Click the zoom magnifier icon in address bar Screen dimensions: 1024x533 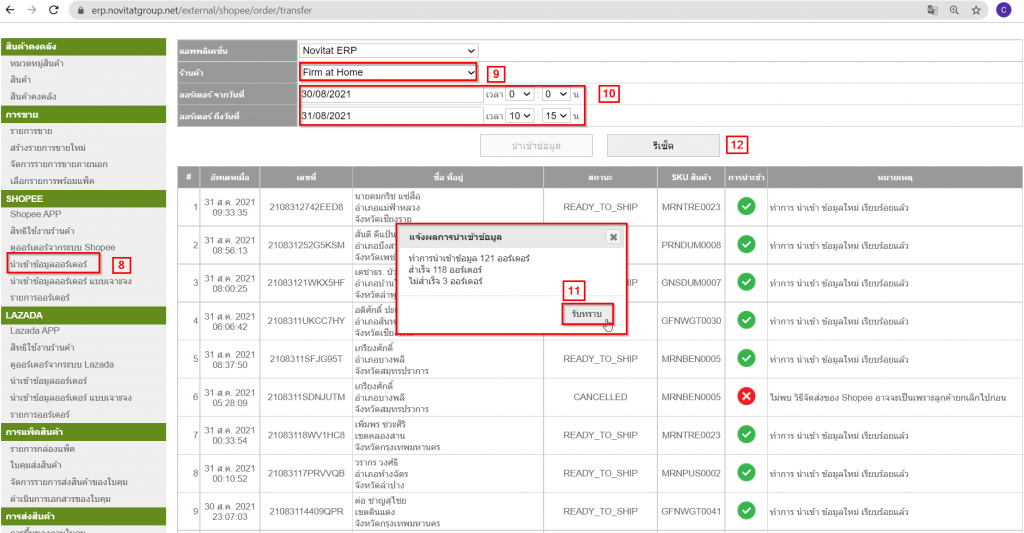pos(954,10)
